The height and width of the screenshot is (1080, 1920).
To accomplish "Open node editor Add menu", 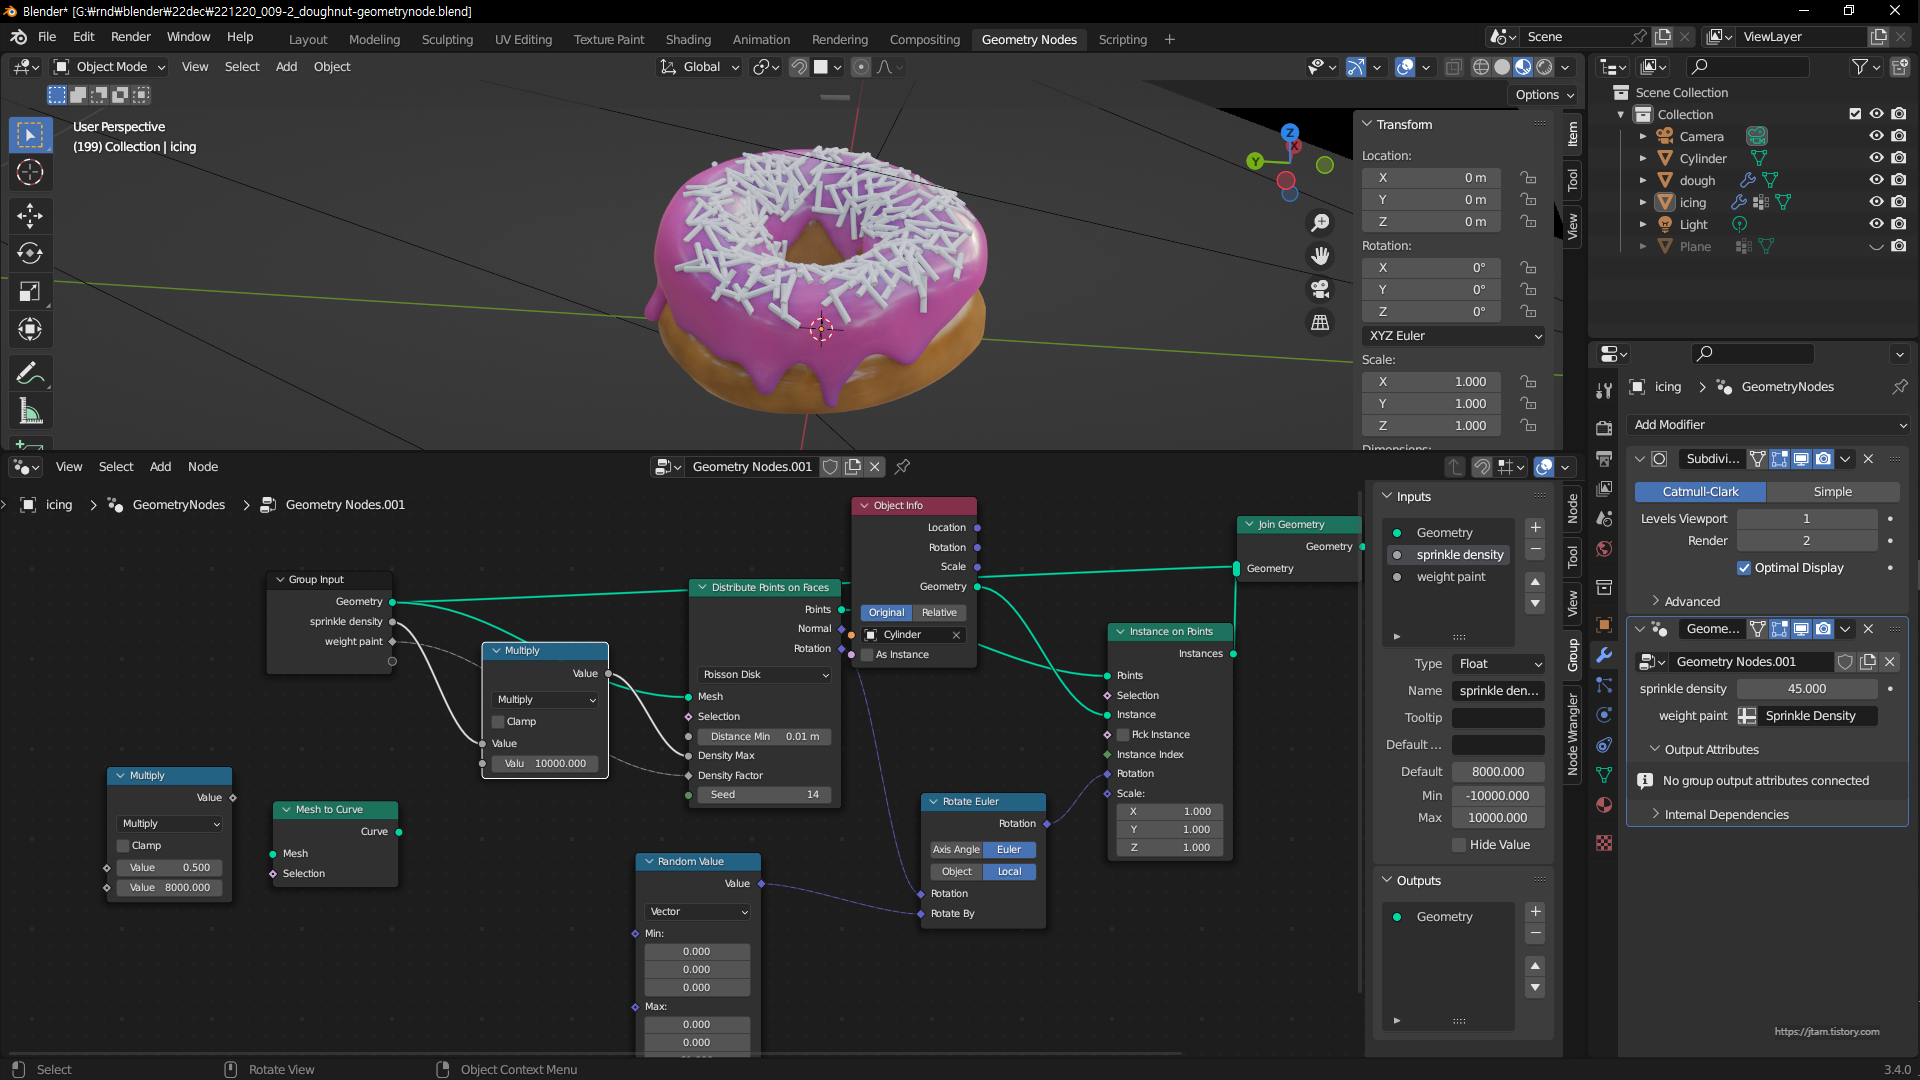I will (x=160, y=466).
